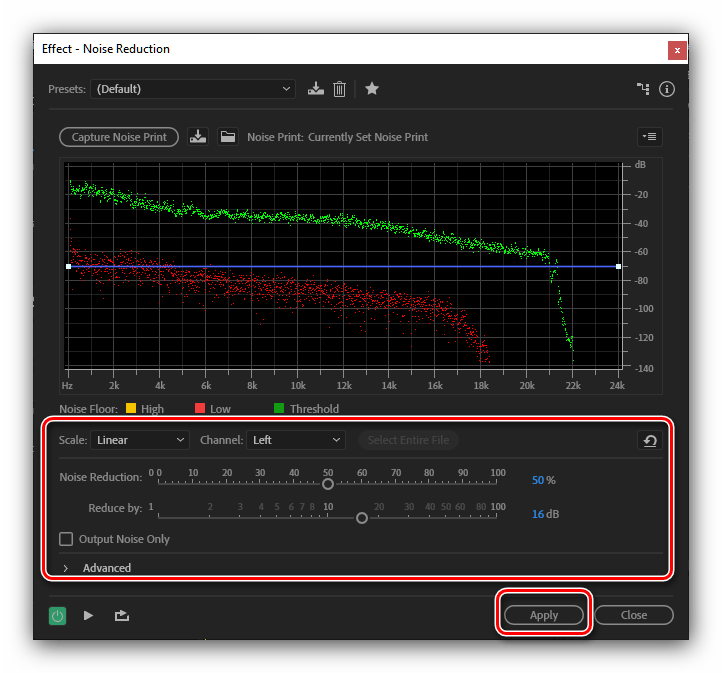Screen dimensions: 722x673
Task: Open the Channel dropdown set to Left
Action: pos(296,440)
